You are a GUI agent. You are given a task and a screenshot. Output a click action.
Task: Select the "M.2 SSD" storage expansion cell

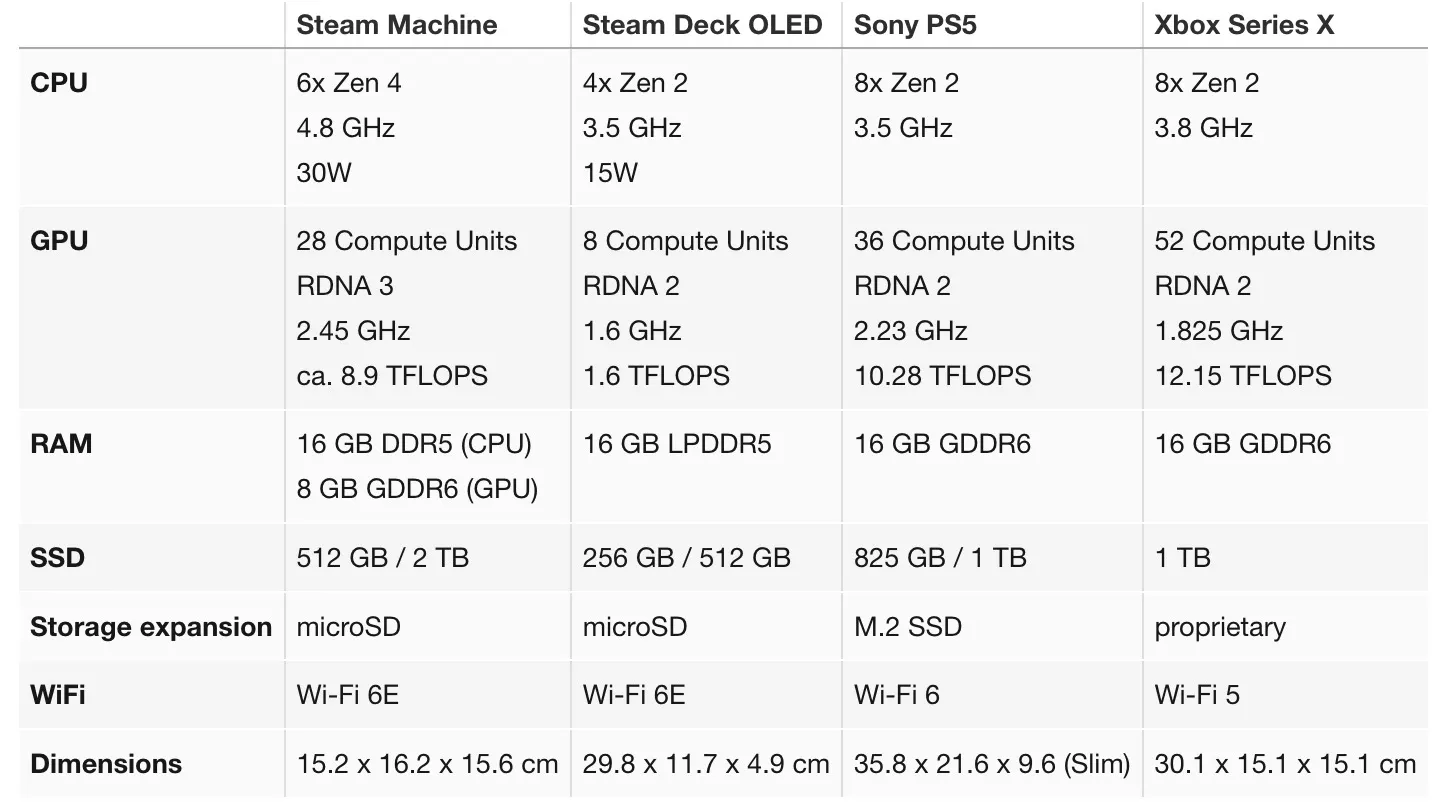[907, 627]
